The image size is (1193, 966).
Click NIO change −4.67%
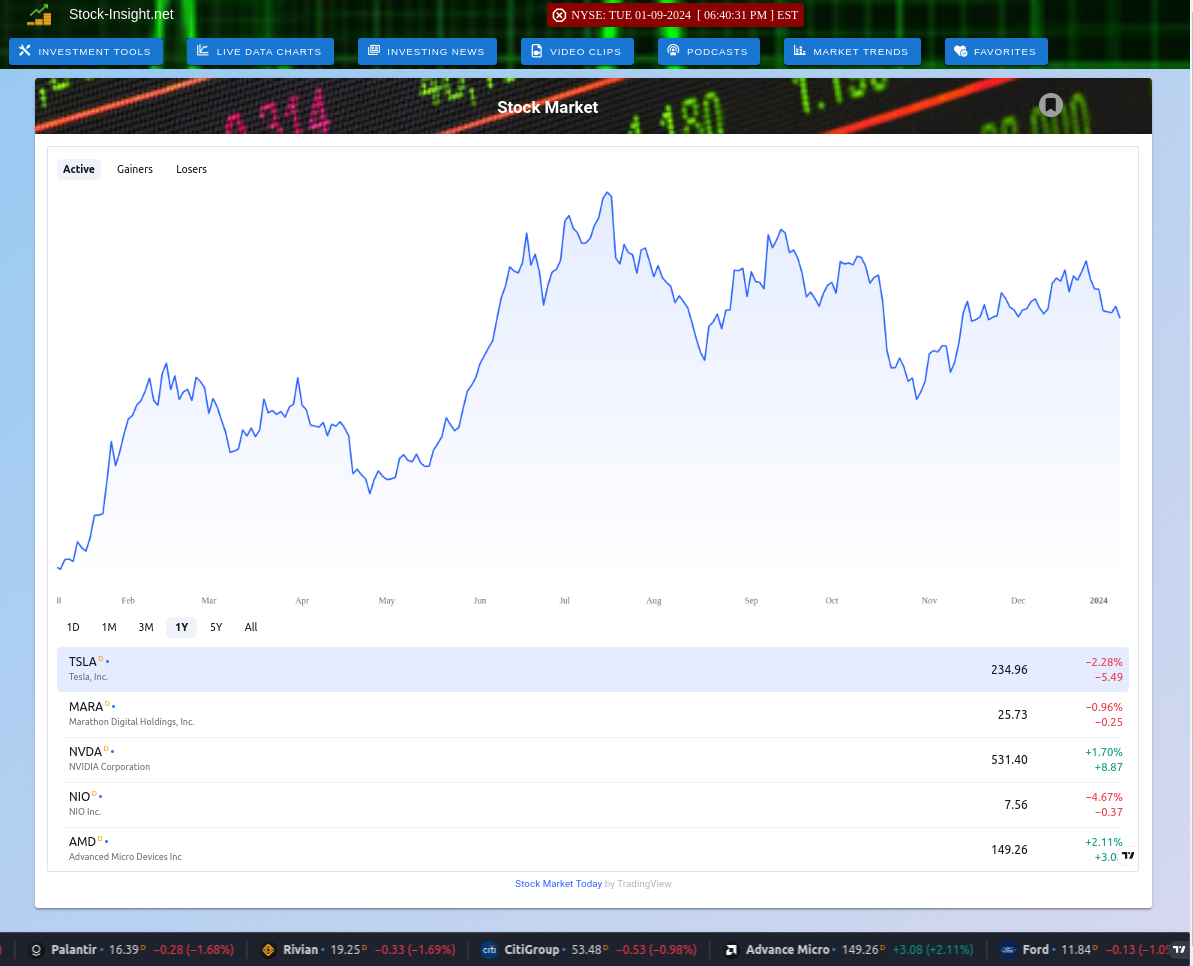1103,797
